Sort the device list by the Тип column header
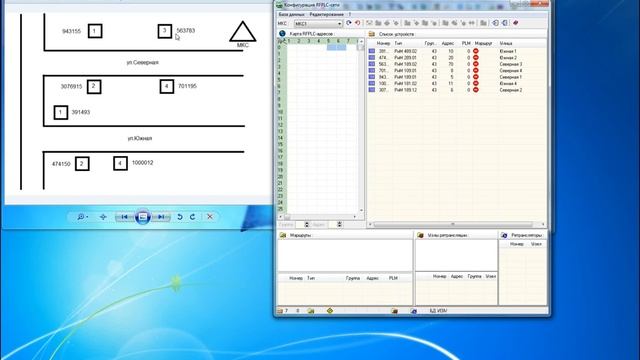640x360 pixels. click(398, 43)
